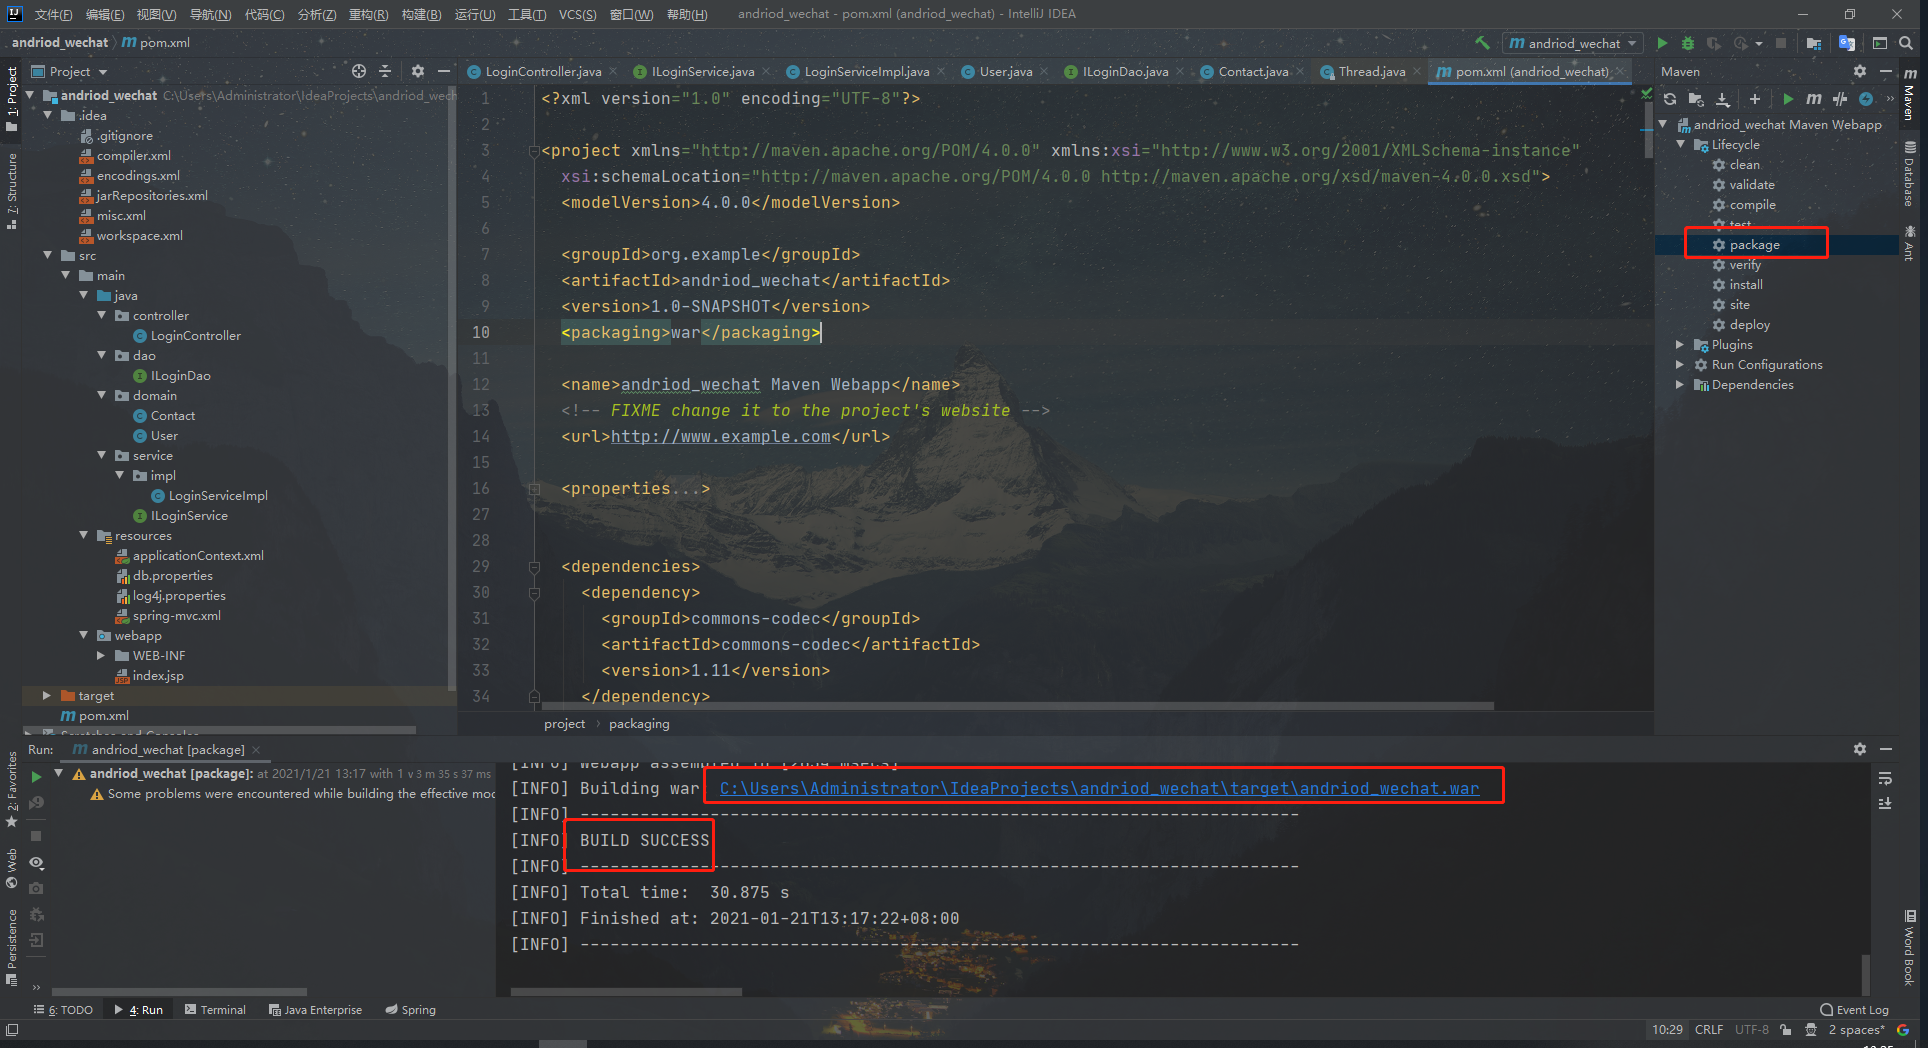Run the selected Maven build with green arrow
The height and width of the screenshot is (1048, 1928).
tap(1788, 99)
